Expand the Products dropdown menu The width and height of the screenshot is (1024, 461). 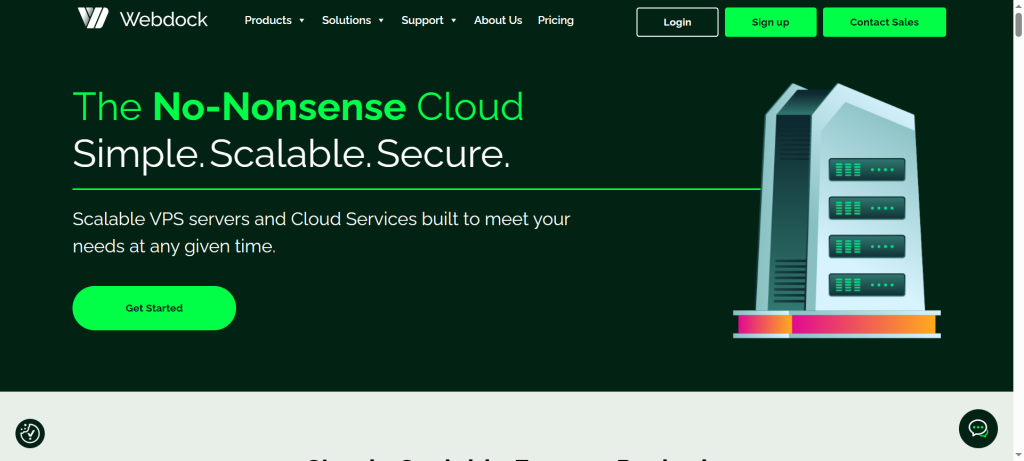click(x=275, y=20)
